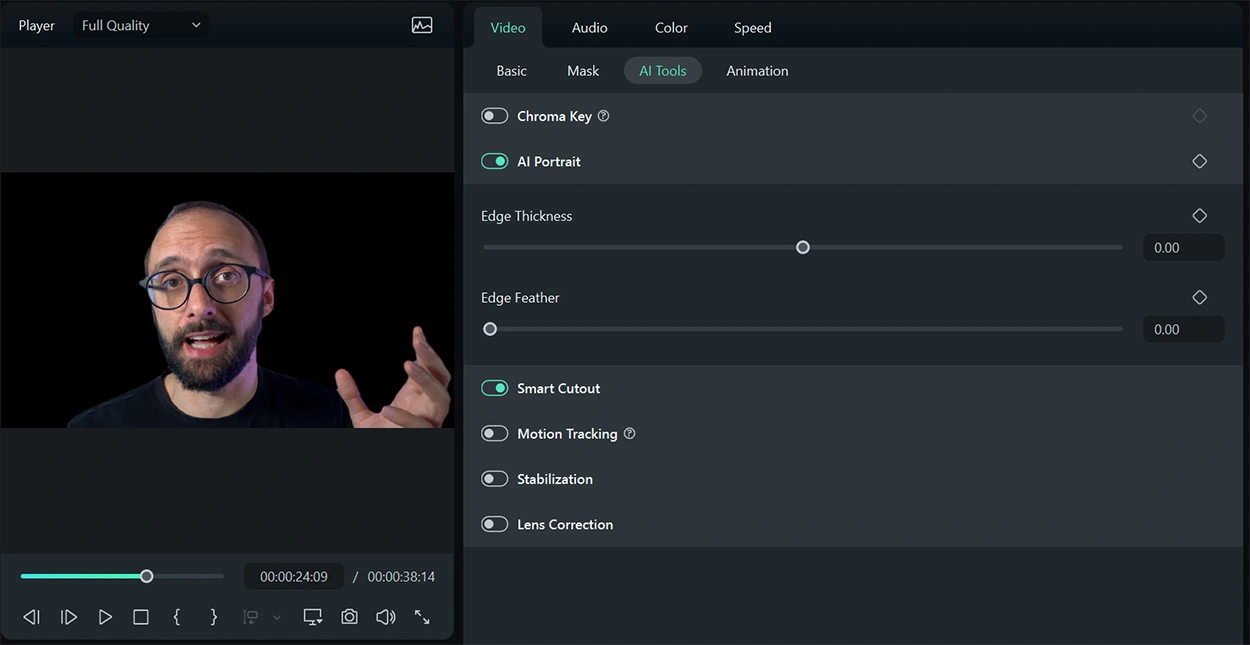Select the Basic sub-tab
Image resolution: width=1250 pixels, height=645 pixels.
pyautogui.click(x=511, y=71)
